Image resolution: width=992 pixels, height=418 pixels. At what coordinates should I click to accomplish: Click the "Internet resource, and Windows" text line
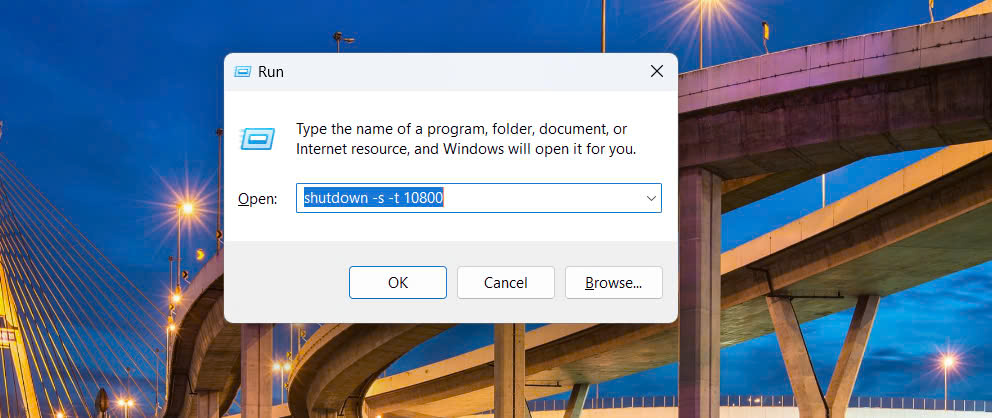coord(466,149)
